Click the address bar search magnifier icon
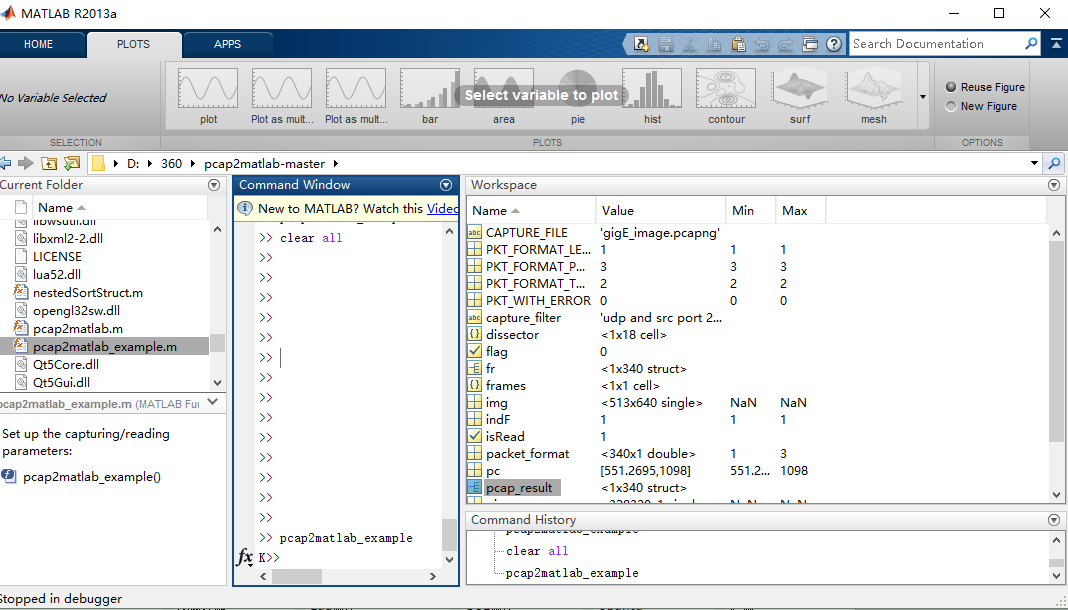 [x=1054, y=163]
